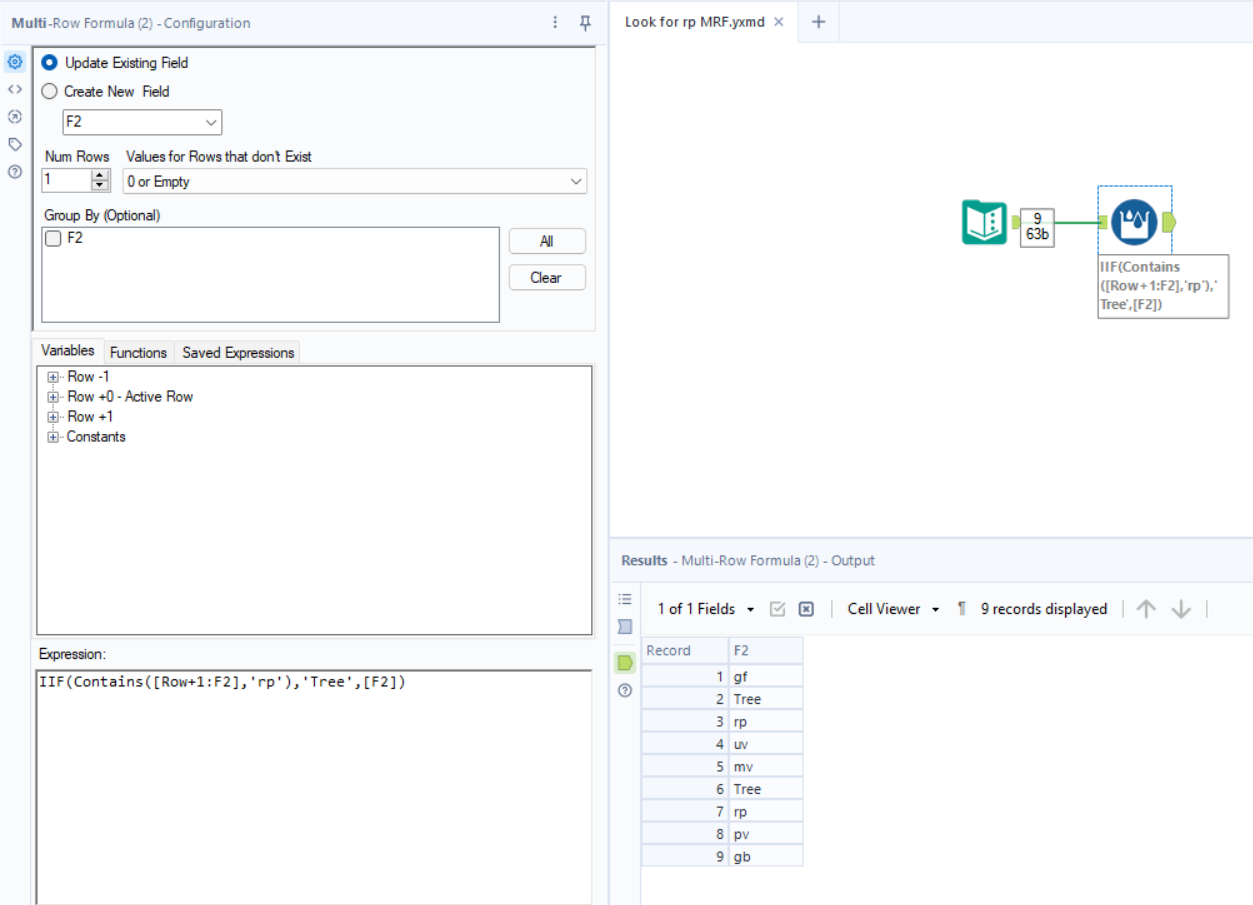Open the Configuration gear in the sidebar
Screen dimensions: 1253x905
tap(14, 61)
